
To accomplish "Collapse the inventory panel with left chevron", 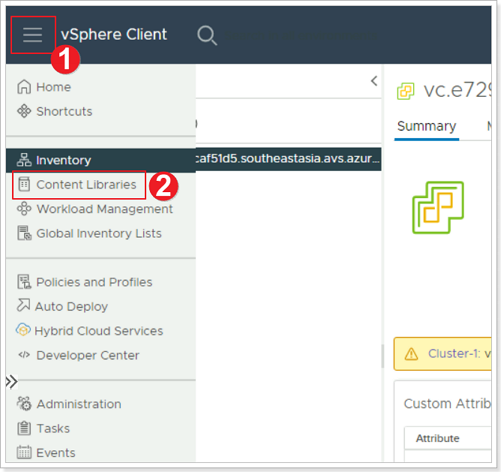I will click(x=374, y=81).
